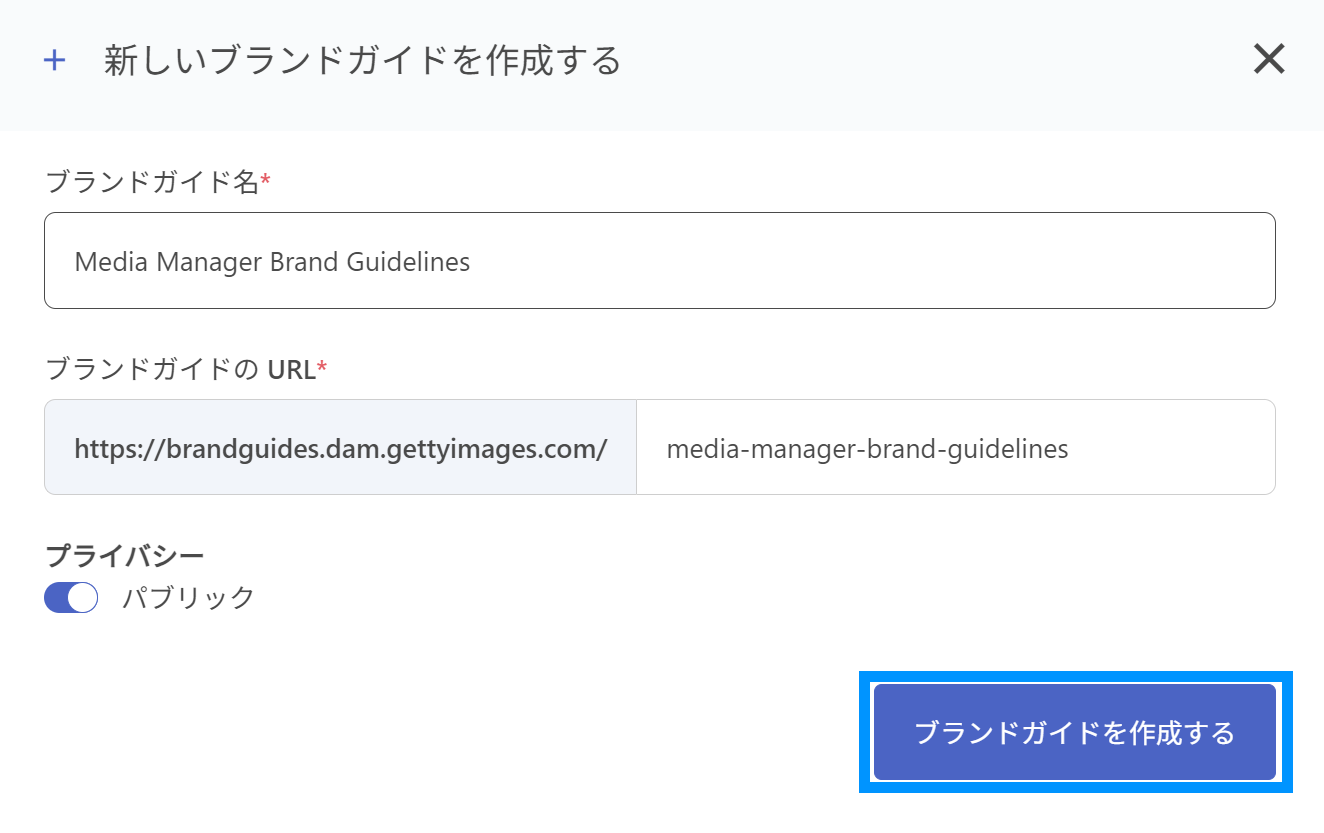Close the new brand guide dialog
Image resolution: width=1324 pixels, height=833 pixels.
(1268, 60)
